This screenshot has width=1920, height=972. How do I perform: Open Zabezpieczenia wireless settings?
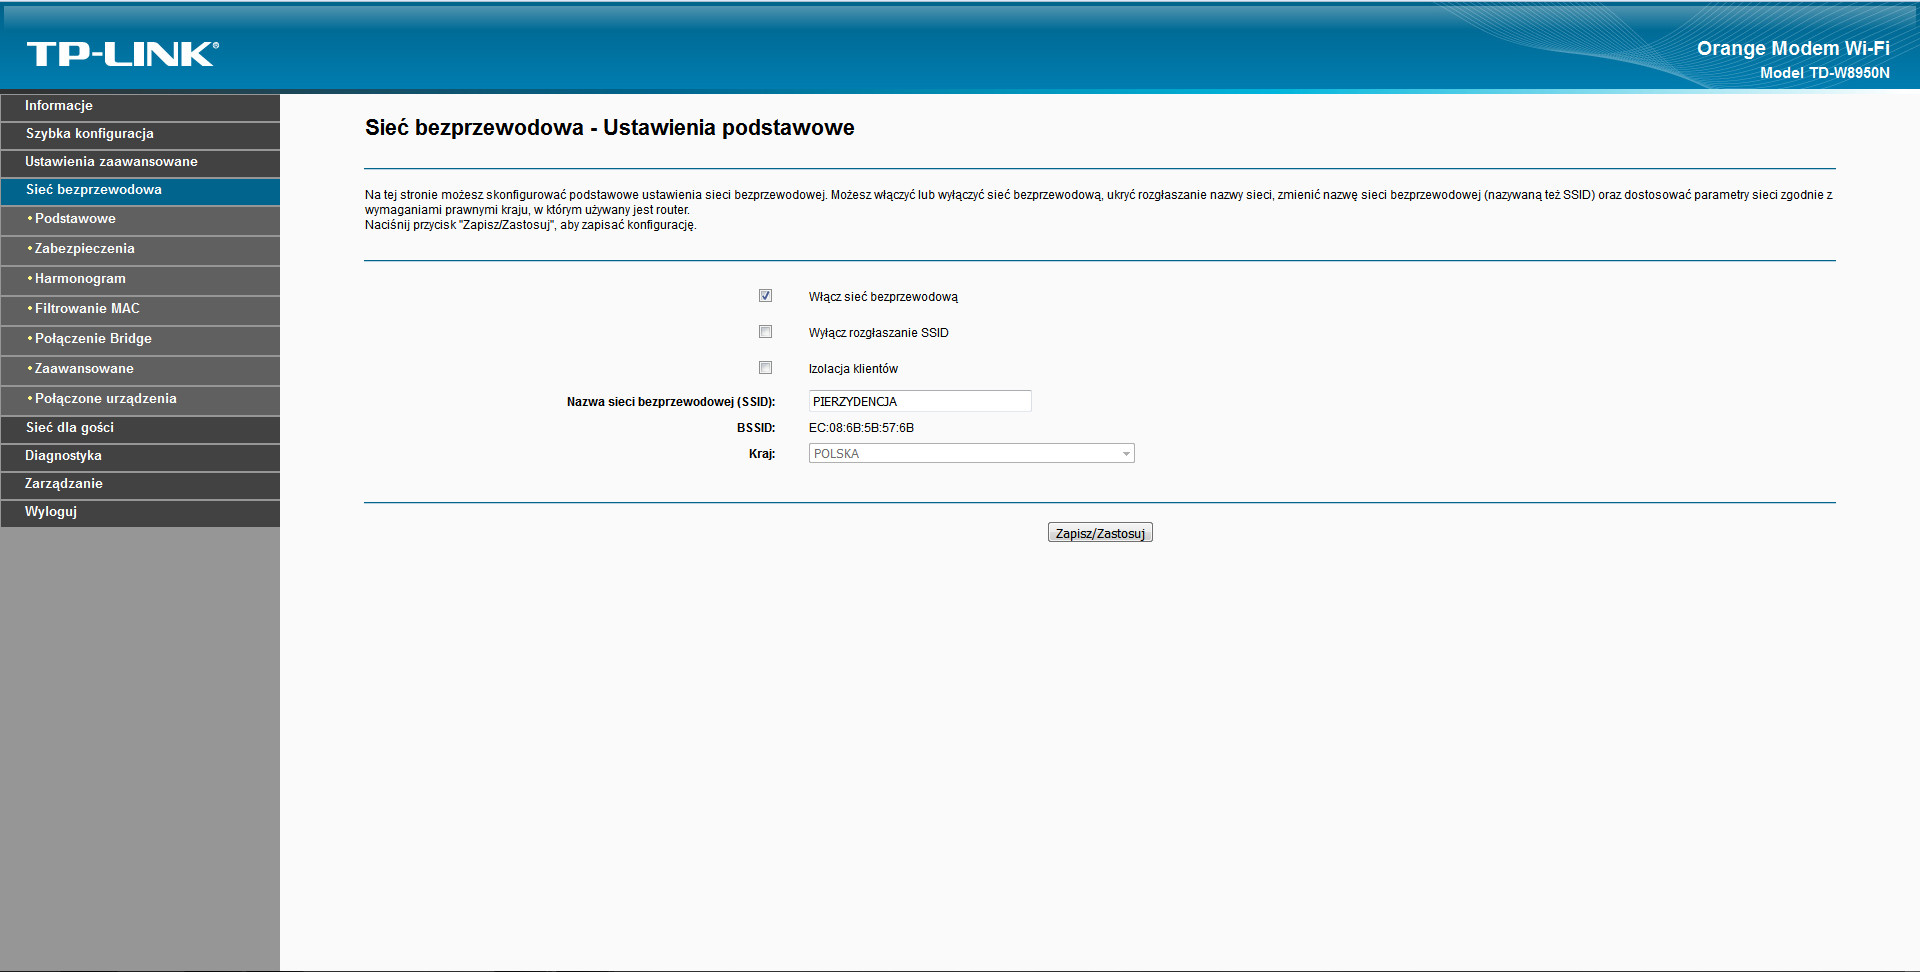pos(140,249)
